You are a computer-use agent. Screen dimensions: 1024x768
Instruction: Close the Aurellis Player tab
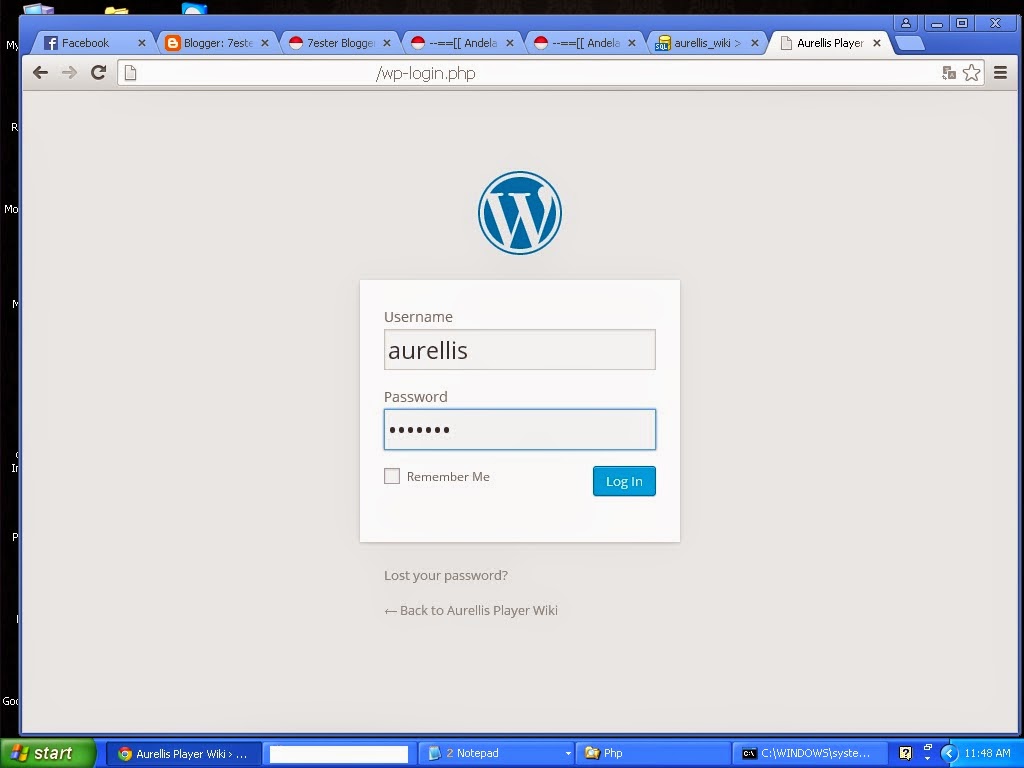point(876,43)
